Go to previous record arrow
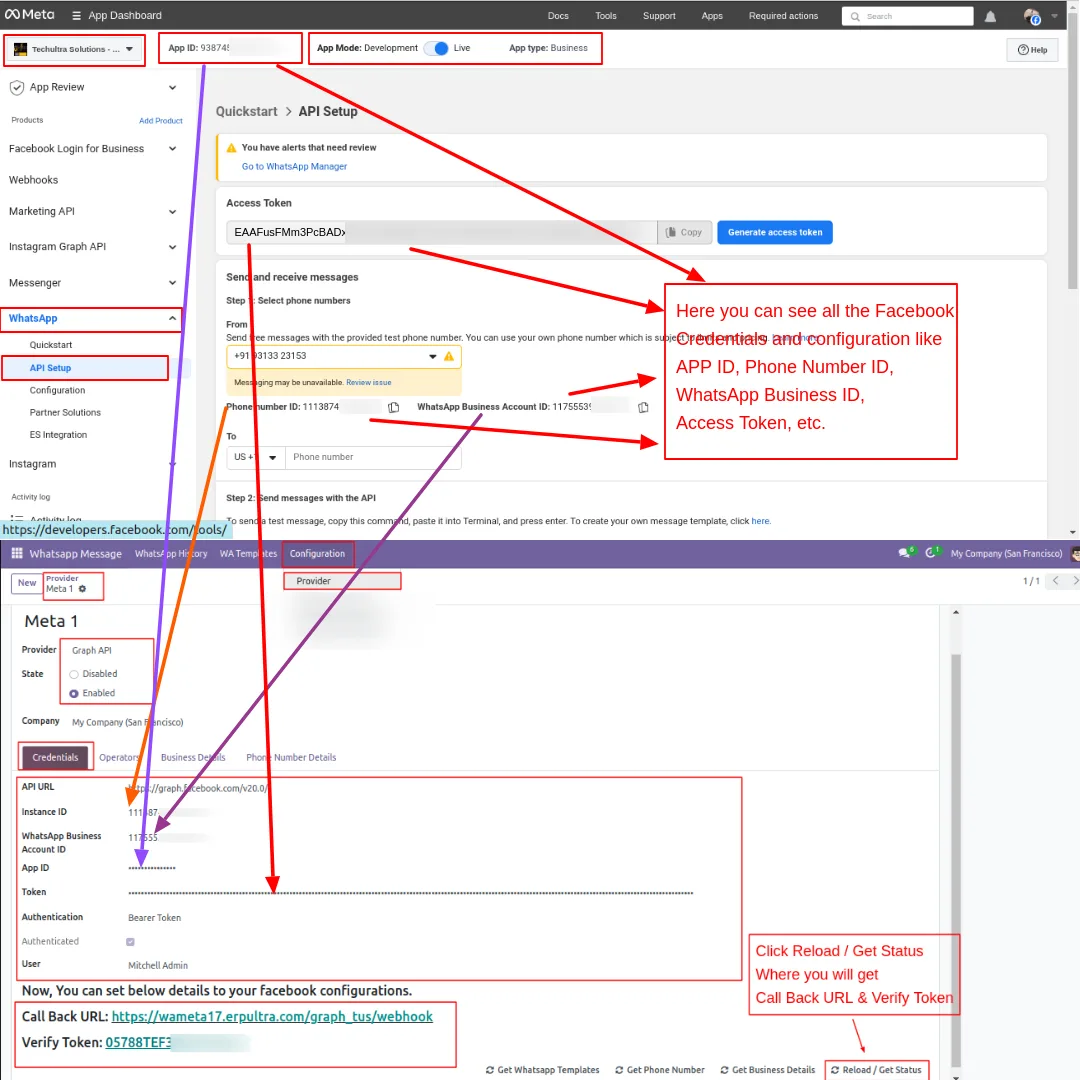Viewport: 1080px width, 1080px height. click(1055, 581)
